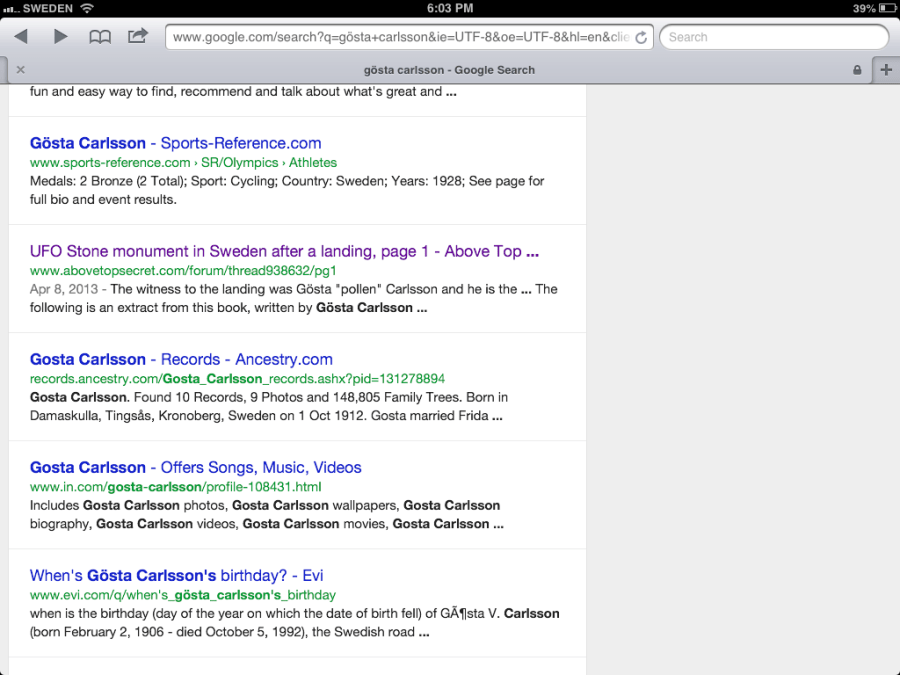Open Gosta Carlsson Offers Songs, Music link
Screen dimensions: 900x675
click(195, 467)
